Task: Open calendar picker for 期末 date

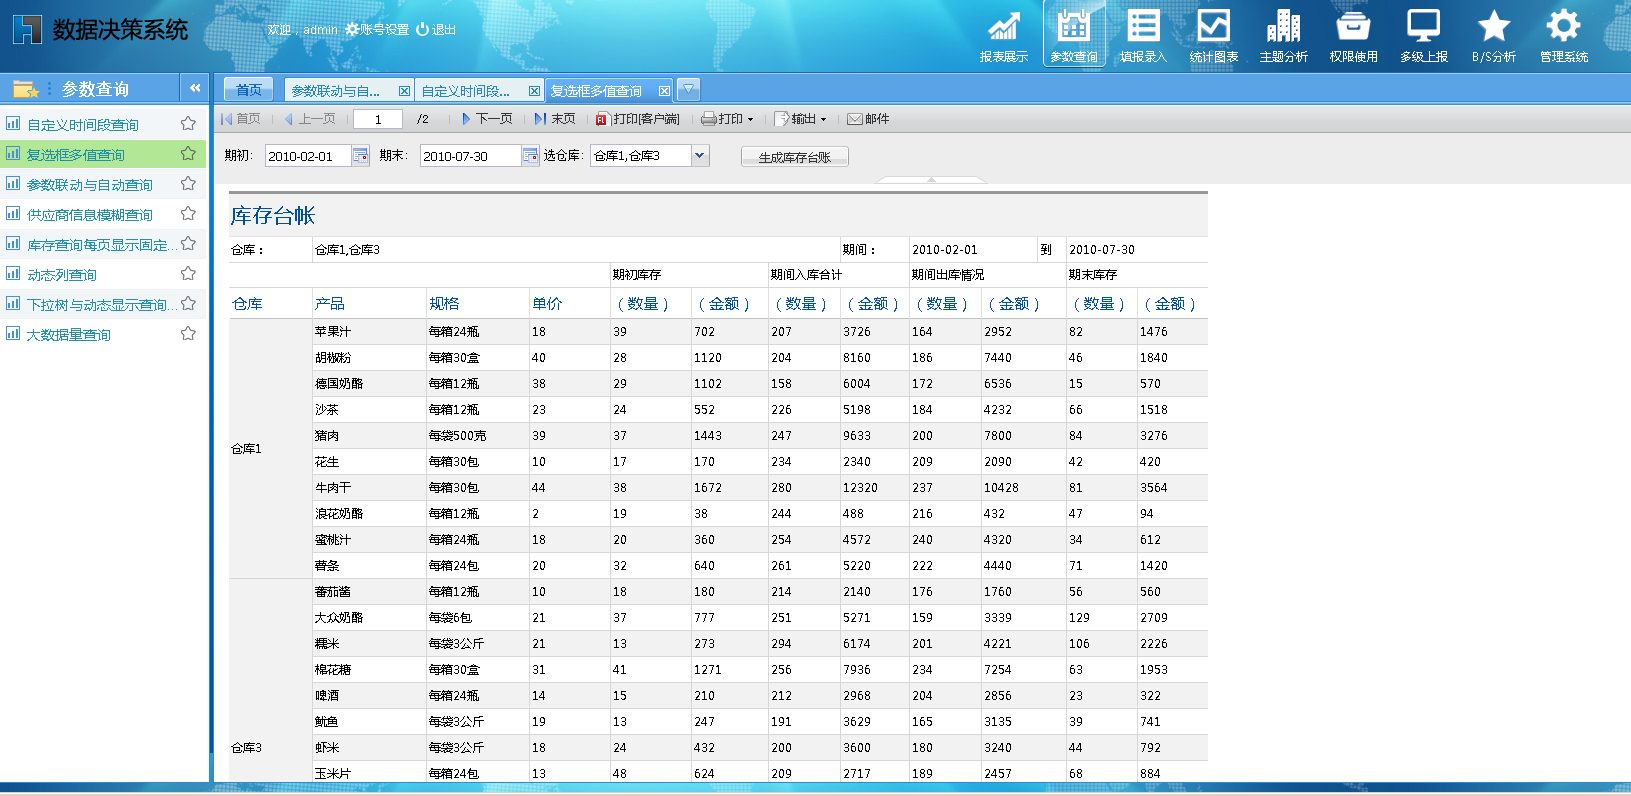Action: tap(530, 156)
